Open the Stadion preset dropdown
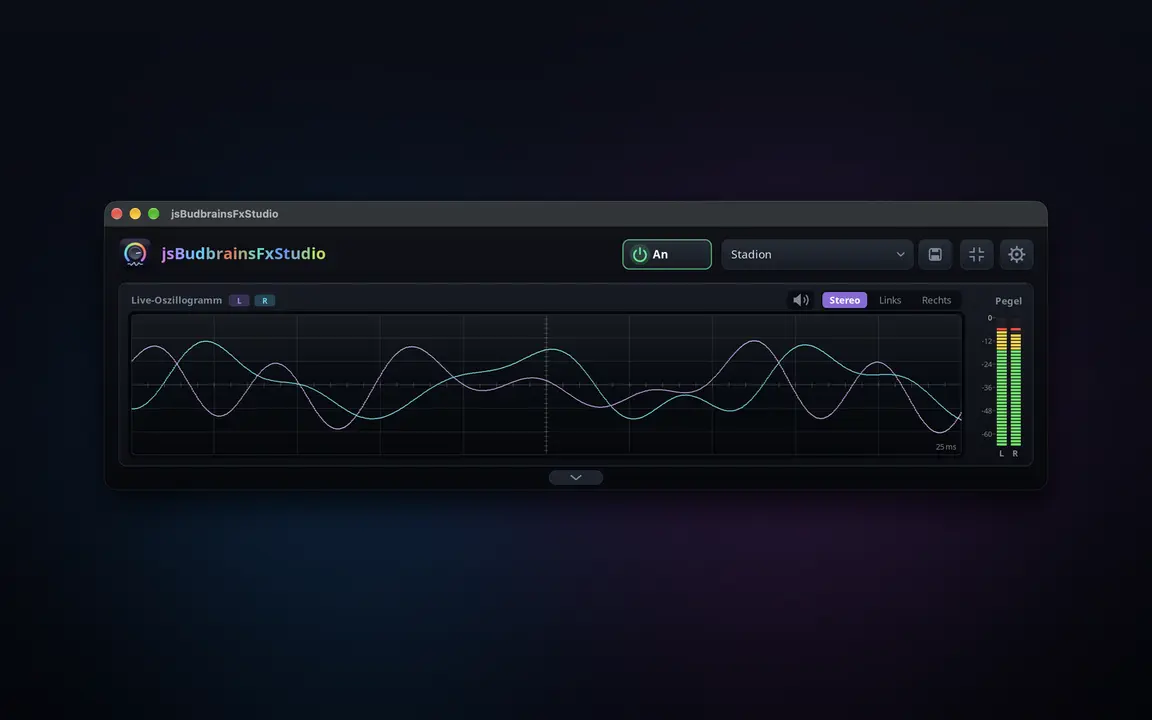 tap(817, 254)
